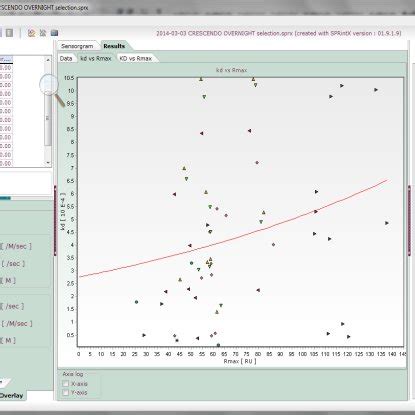Select the Overlay tab at the bottom left
This screenshot has width=415, height=415.
pos(11,396)
